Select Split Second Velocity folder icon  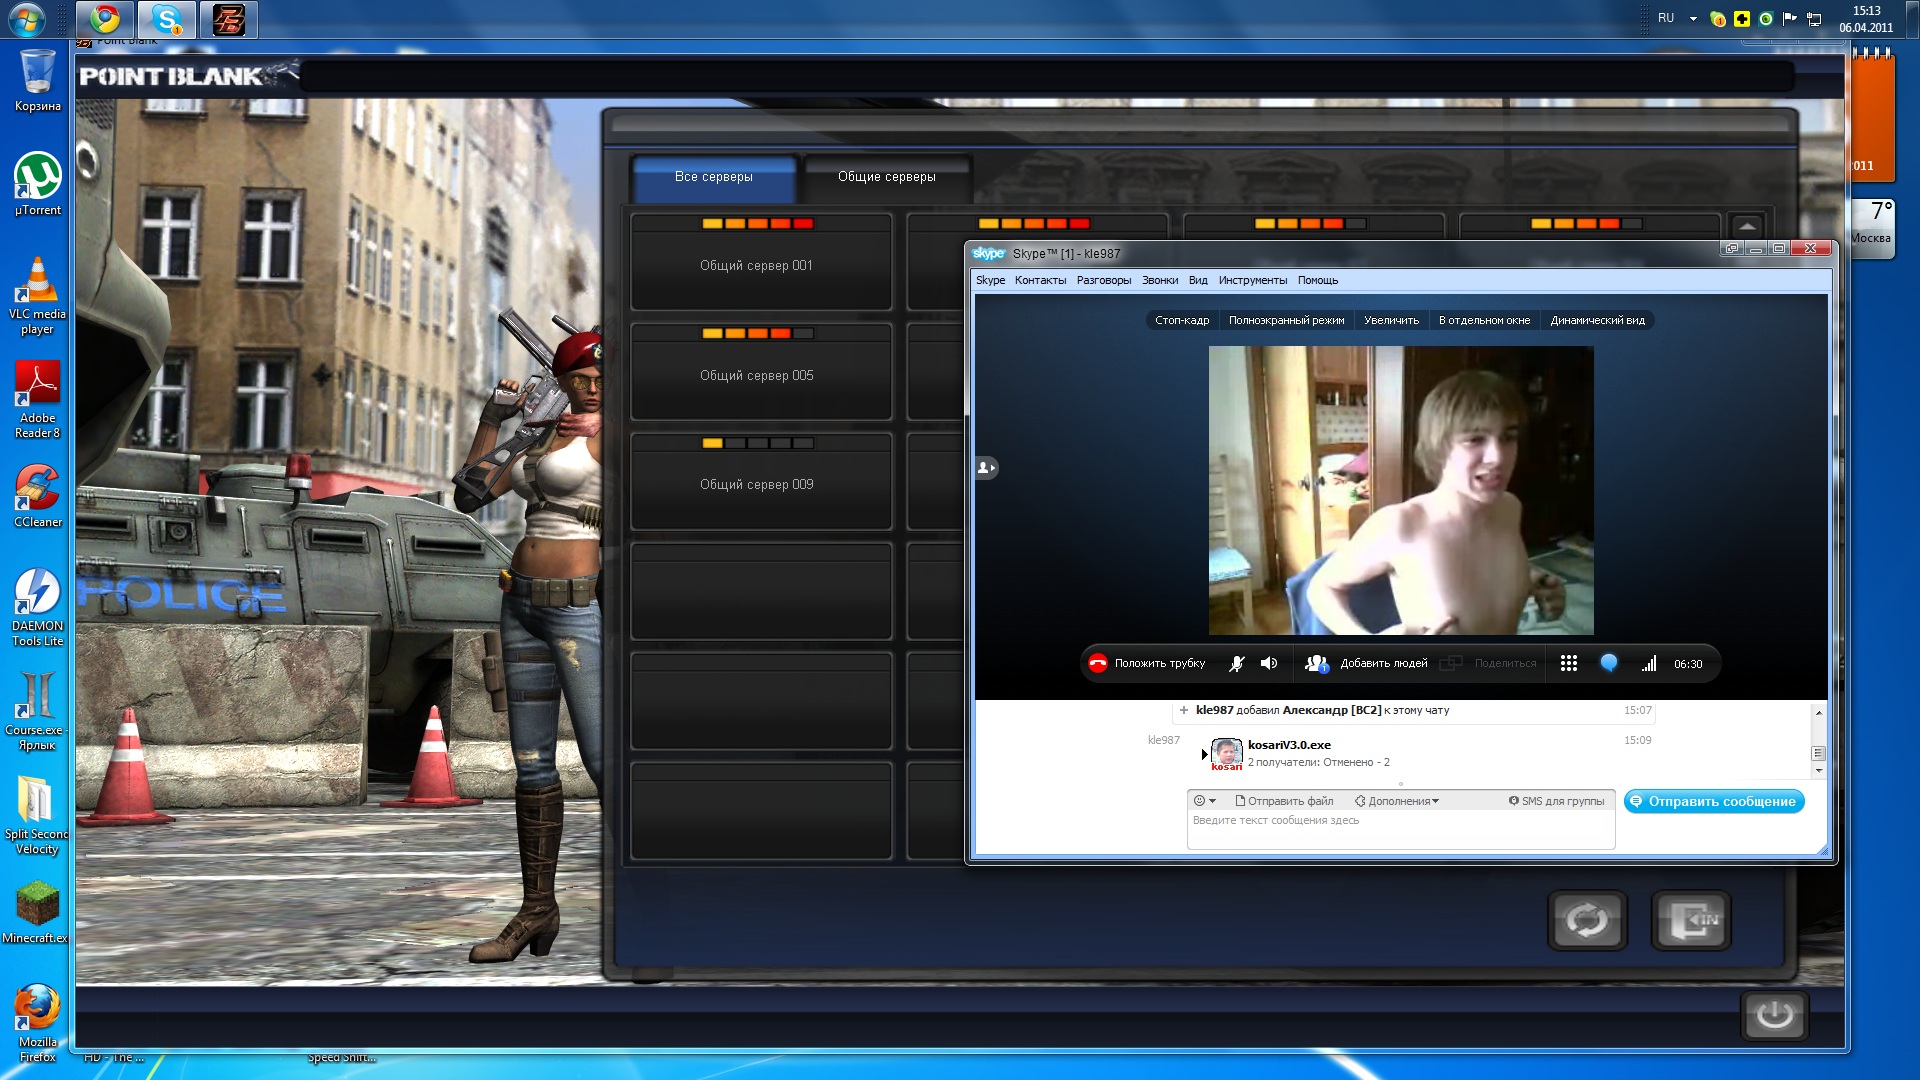click(37, 816)
